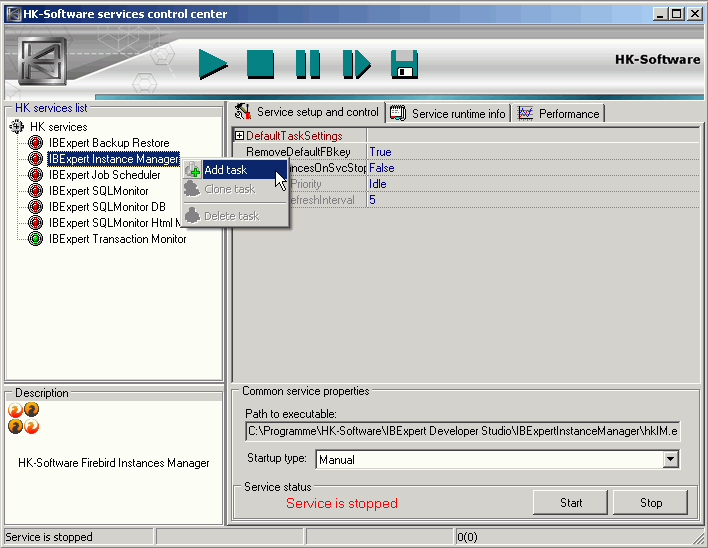Choose Clone task in context menu

coord(236,189)
